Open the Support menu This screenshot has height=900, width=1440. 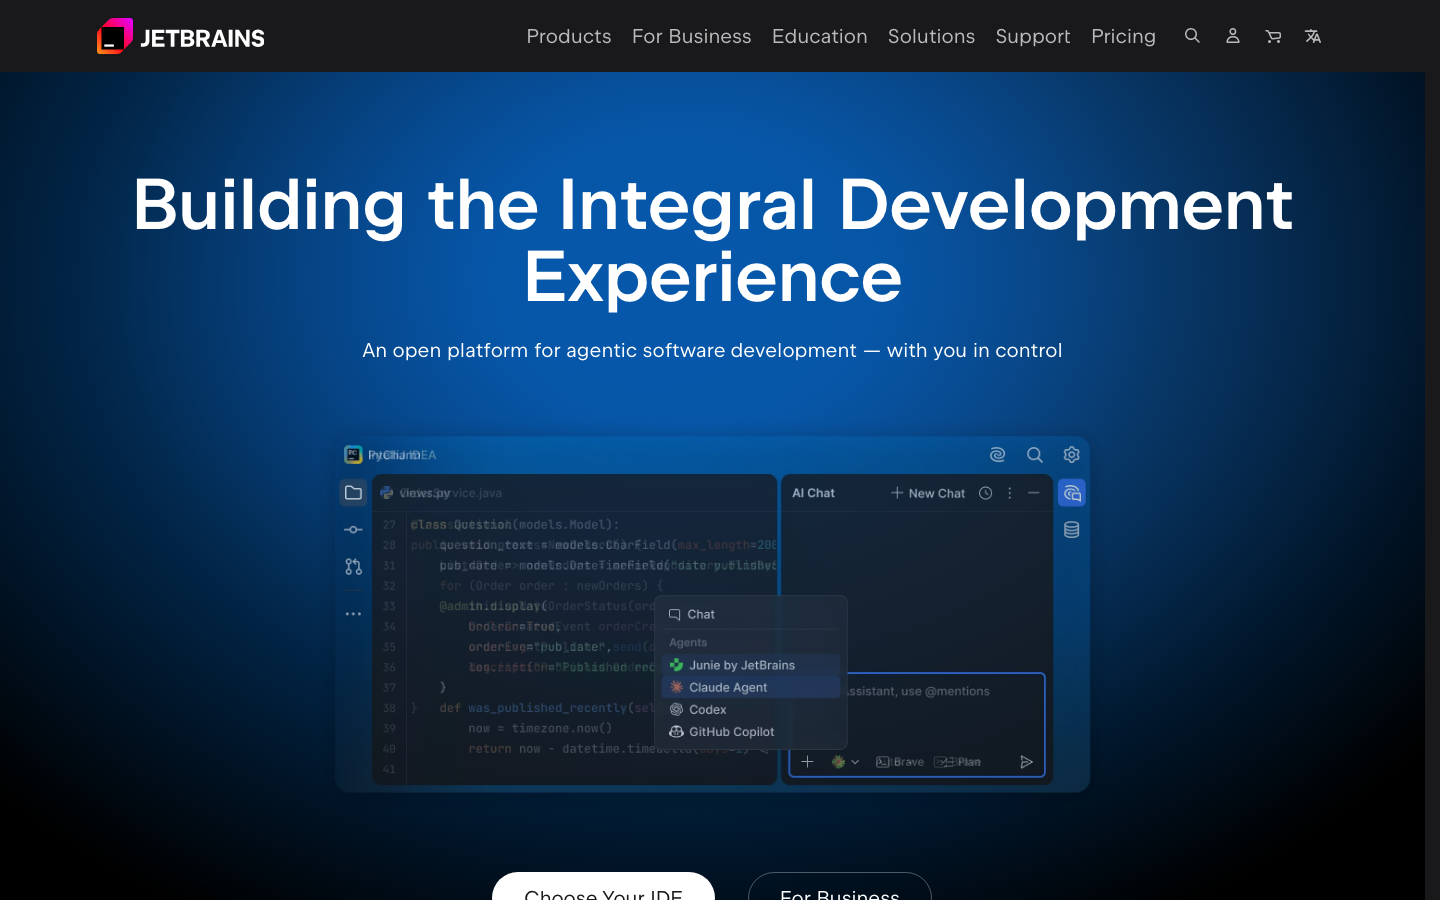(1033, 36)
